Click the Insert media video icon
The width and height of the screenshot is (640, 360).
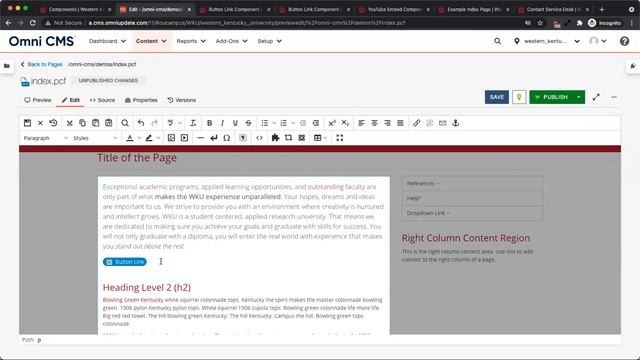(x=184, y=138)
